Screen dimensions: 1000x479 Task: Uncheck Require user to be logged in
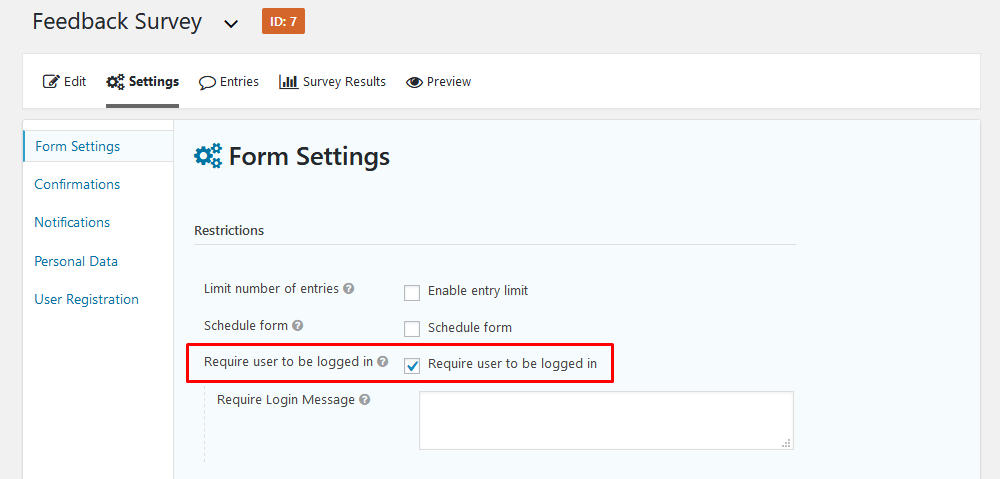[x=412, y=365]
